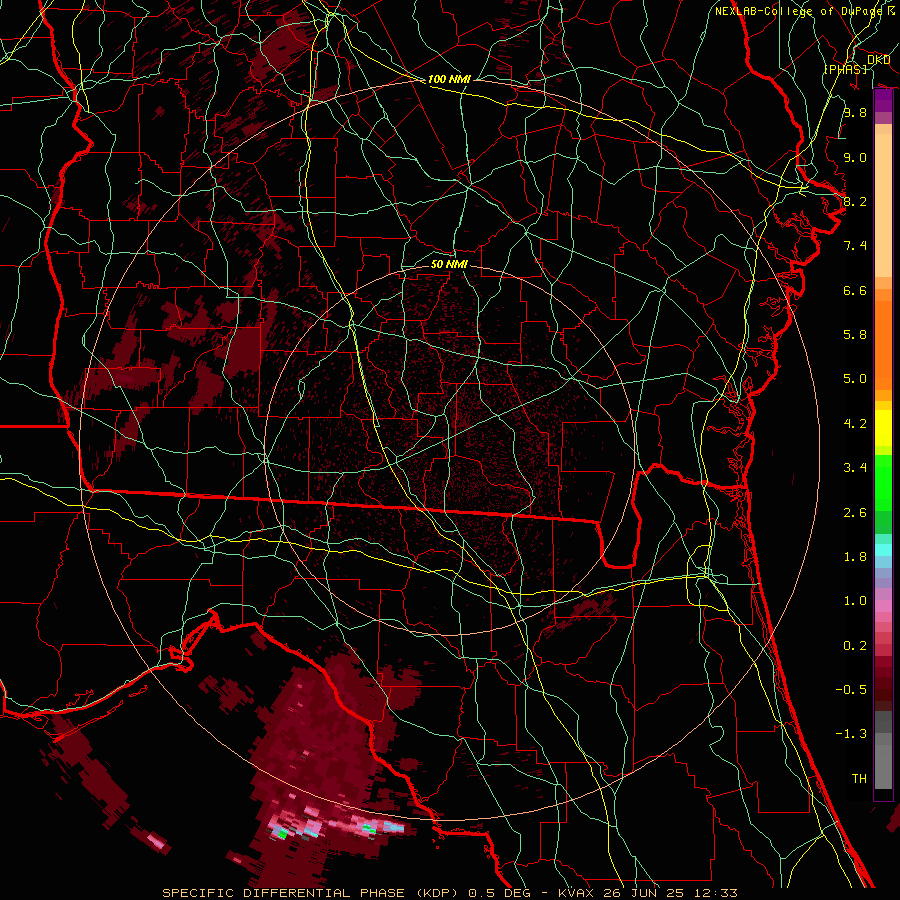Click the 8.2 legend value

coord(855,201)
